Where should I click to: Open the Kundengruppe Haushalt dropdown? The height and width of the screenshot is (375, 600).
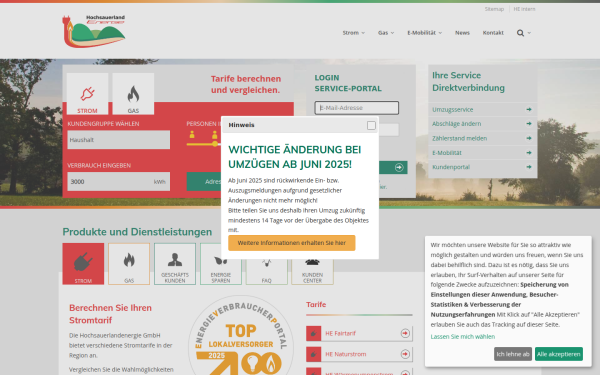pos(119,140)
